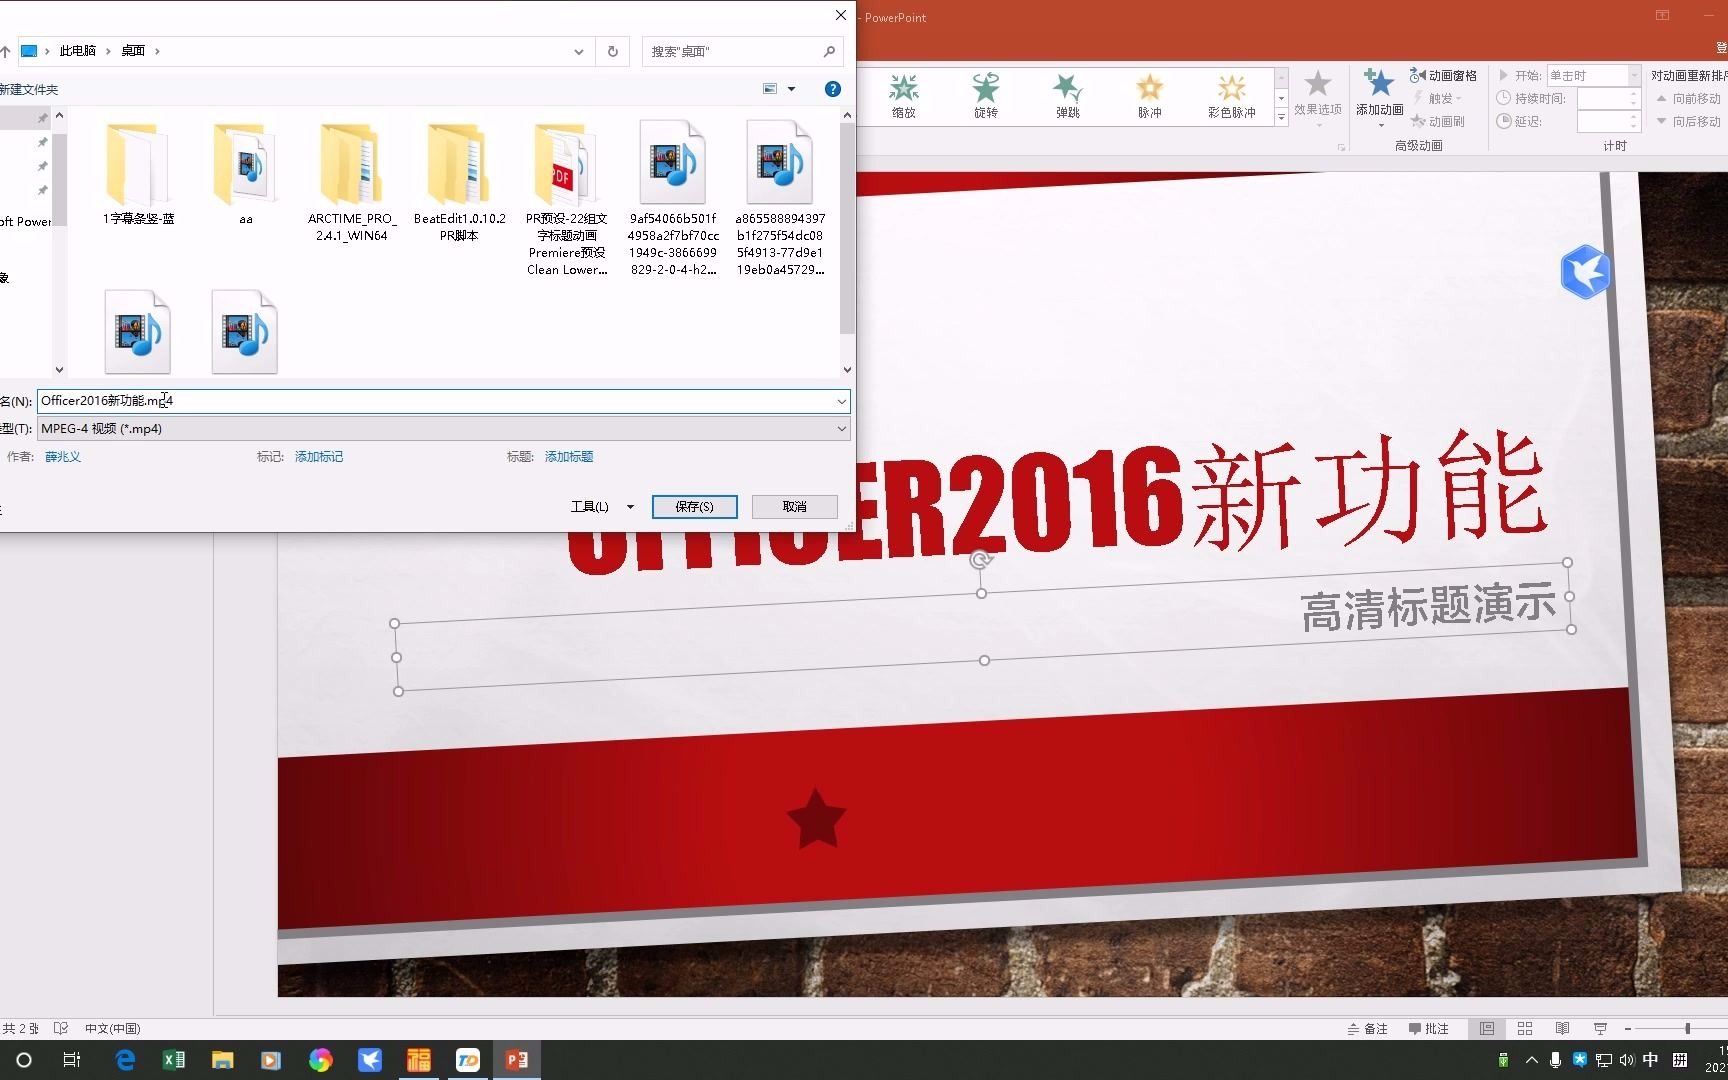The image size is (1728, 1080).
Task: Toggle 备注 (Notes) in status bar
Action: 1367,1029
